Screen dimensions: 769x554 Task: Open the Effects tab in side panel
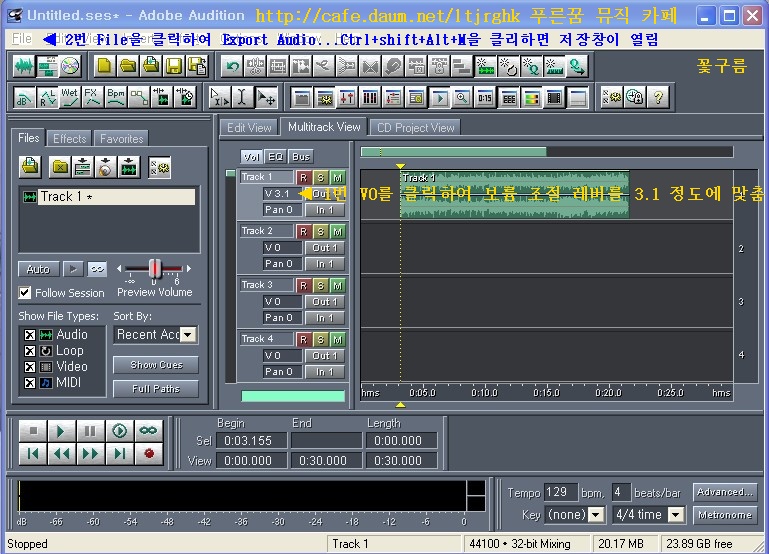click(x=69, y=139)
